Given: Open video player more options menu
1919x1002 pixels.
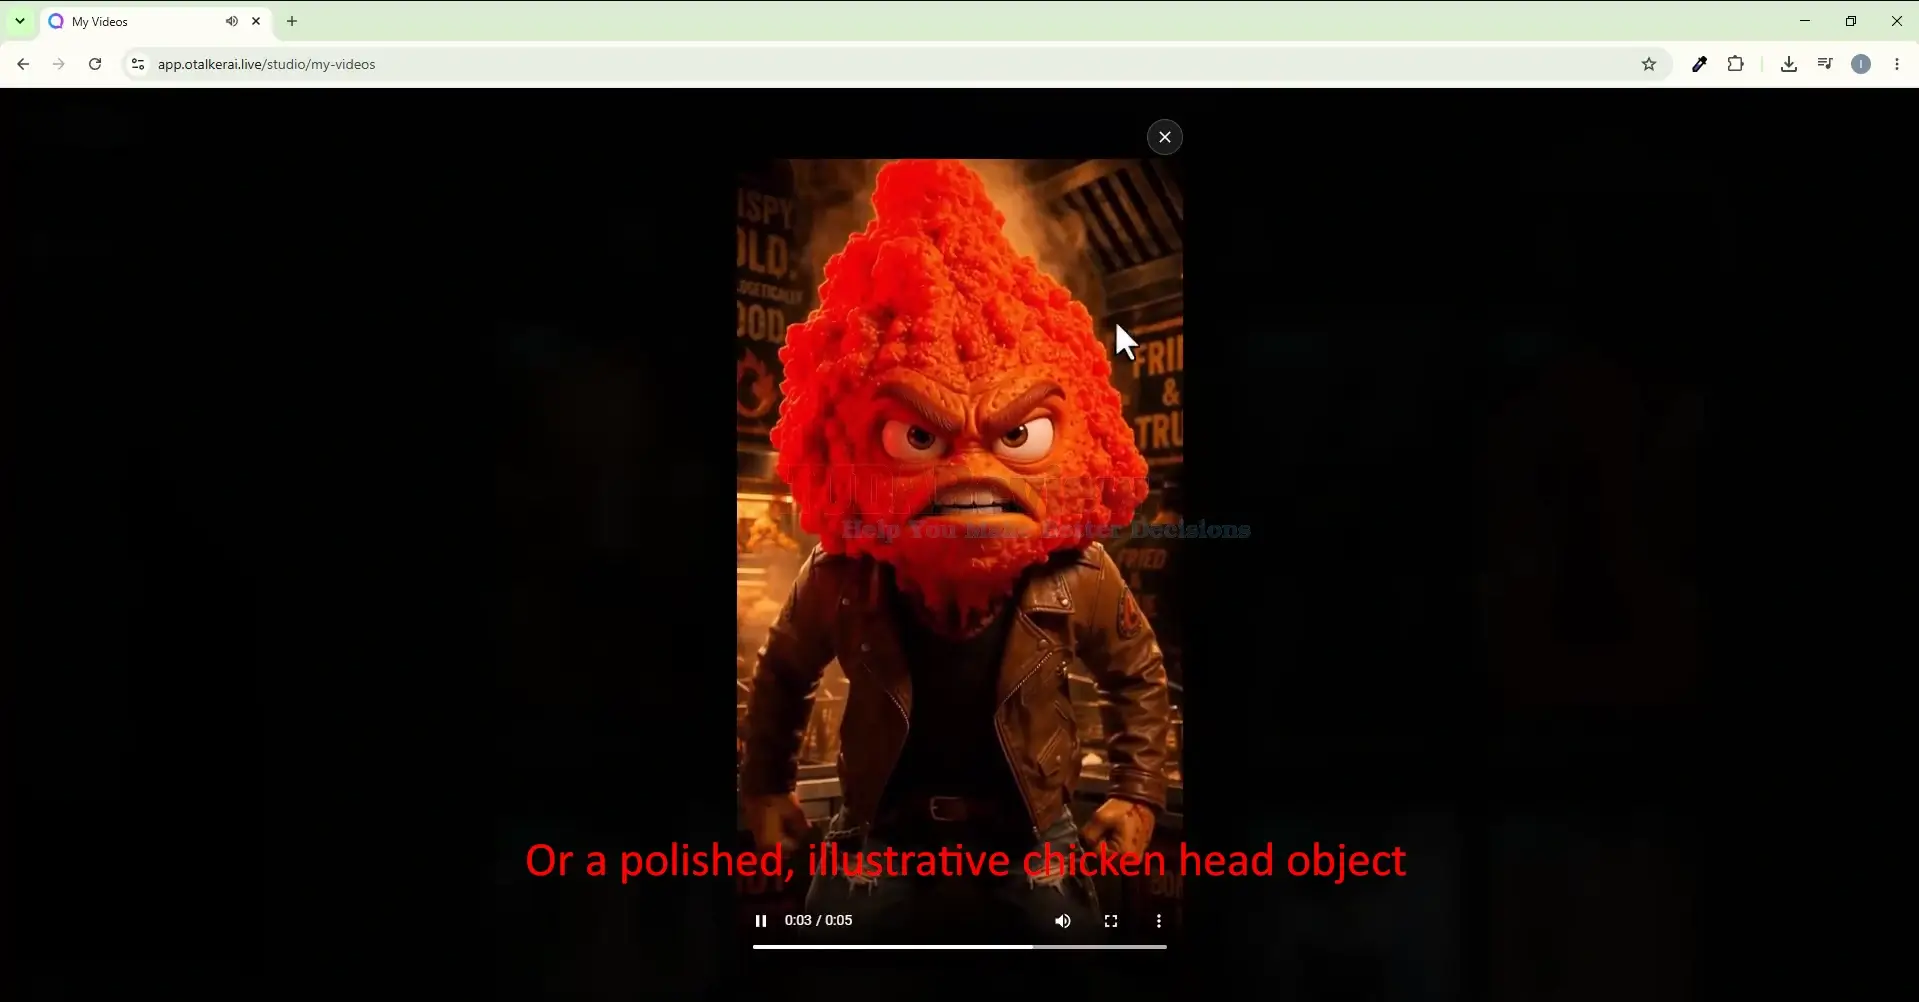Looking at the screenshot, I should coord(1159,922).
